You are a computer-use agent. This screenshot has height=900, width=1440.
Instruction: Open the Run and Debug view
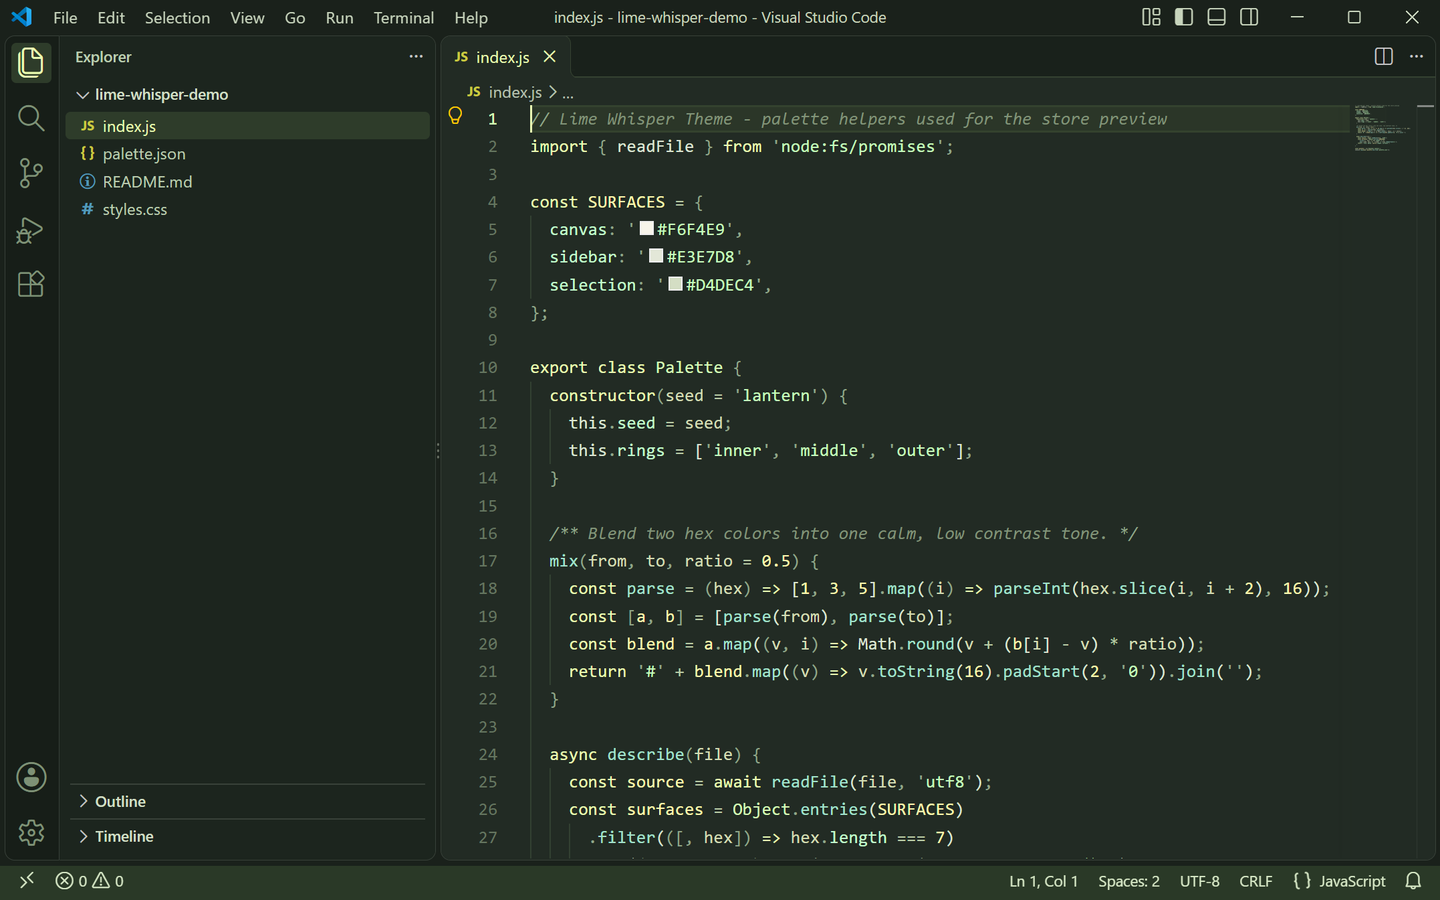[31, 229]
